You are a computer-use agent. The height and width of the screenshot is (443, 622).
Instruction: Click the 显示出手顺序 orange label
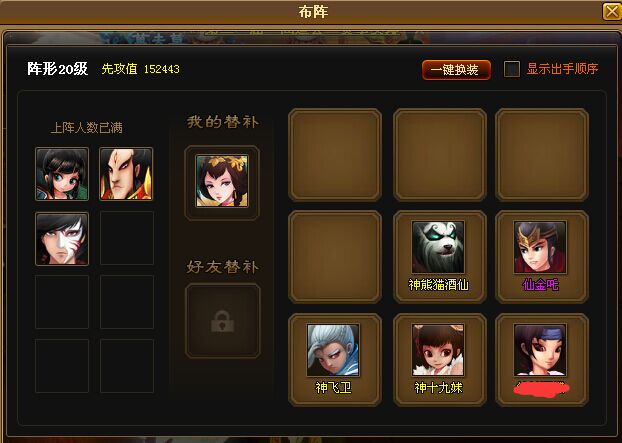point(562,69)
